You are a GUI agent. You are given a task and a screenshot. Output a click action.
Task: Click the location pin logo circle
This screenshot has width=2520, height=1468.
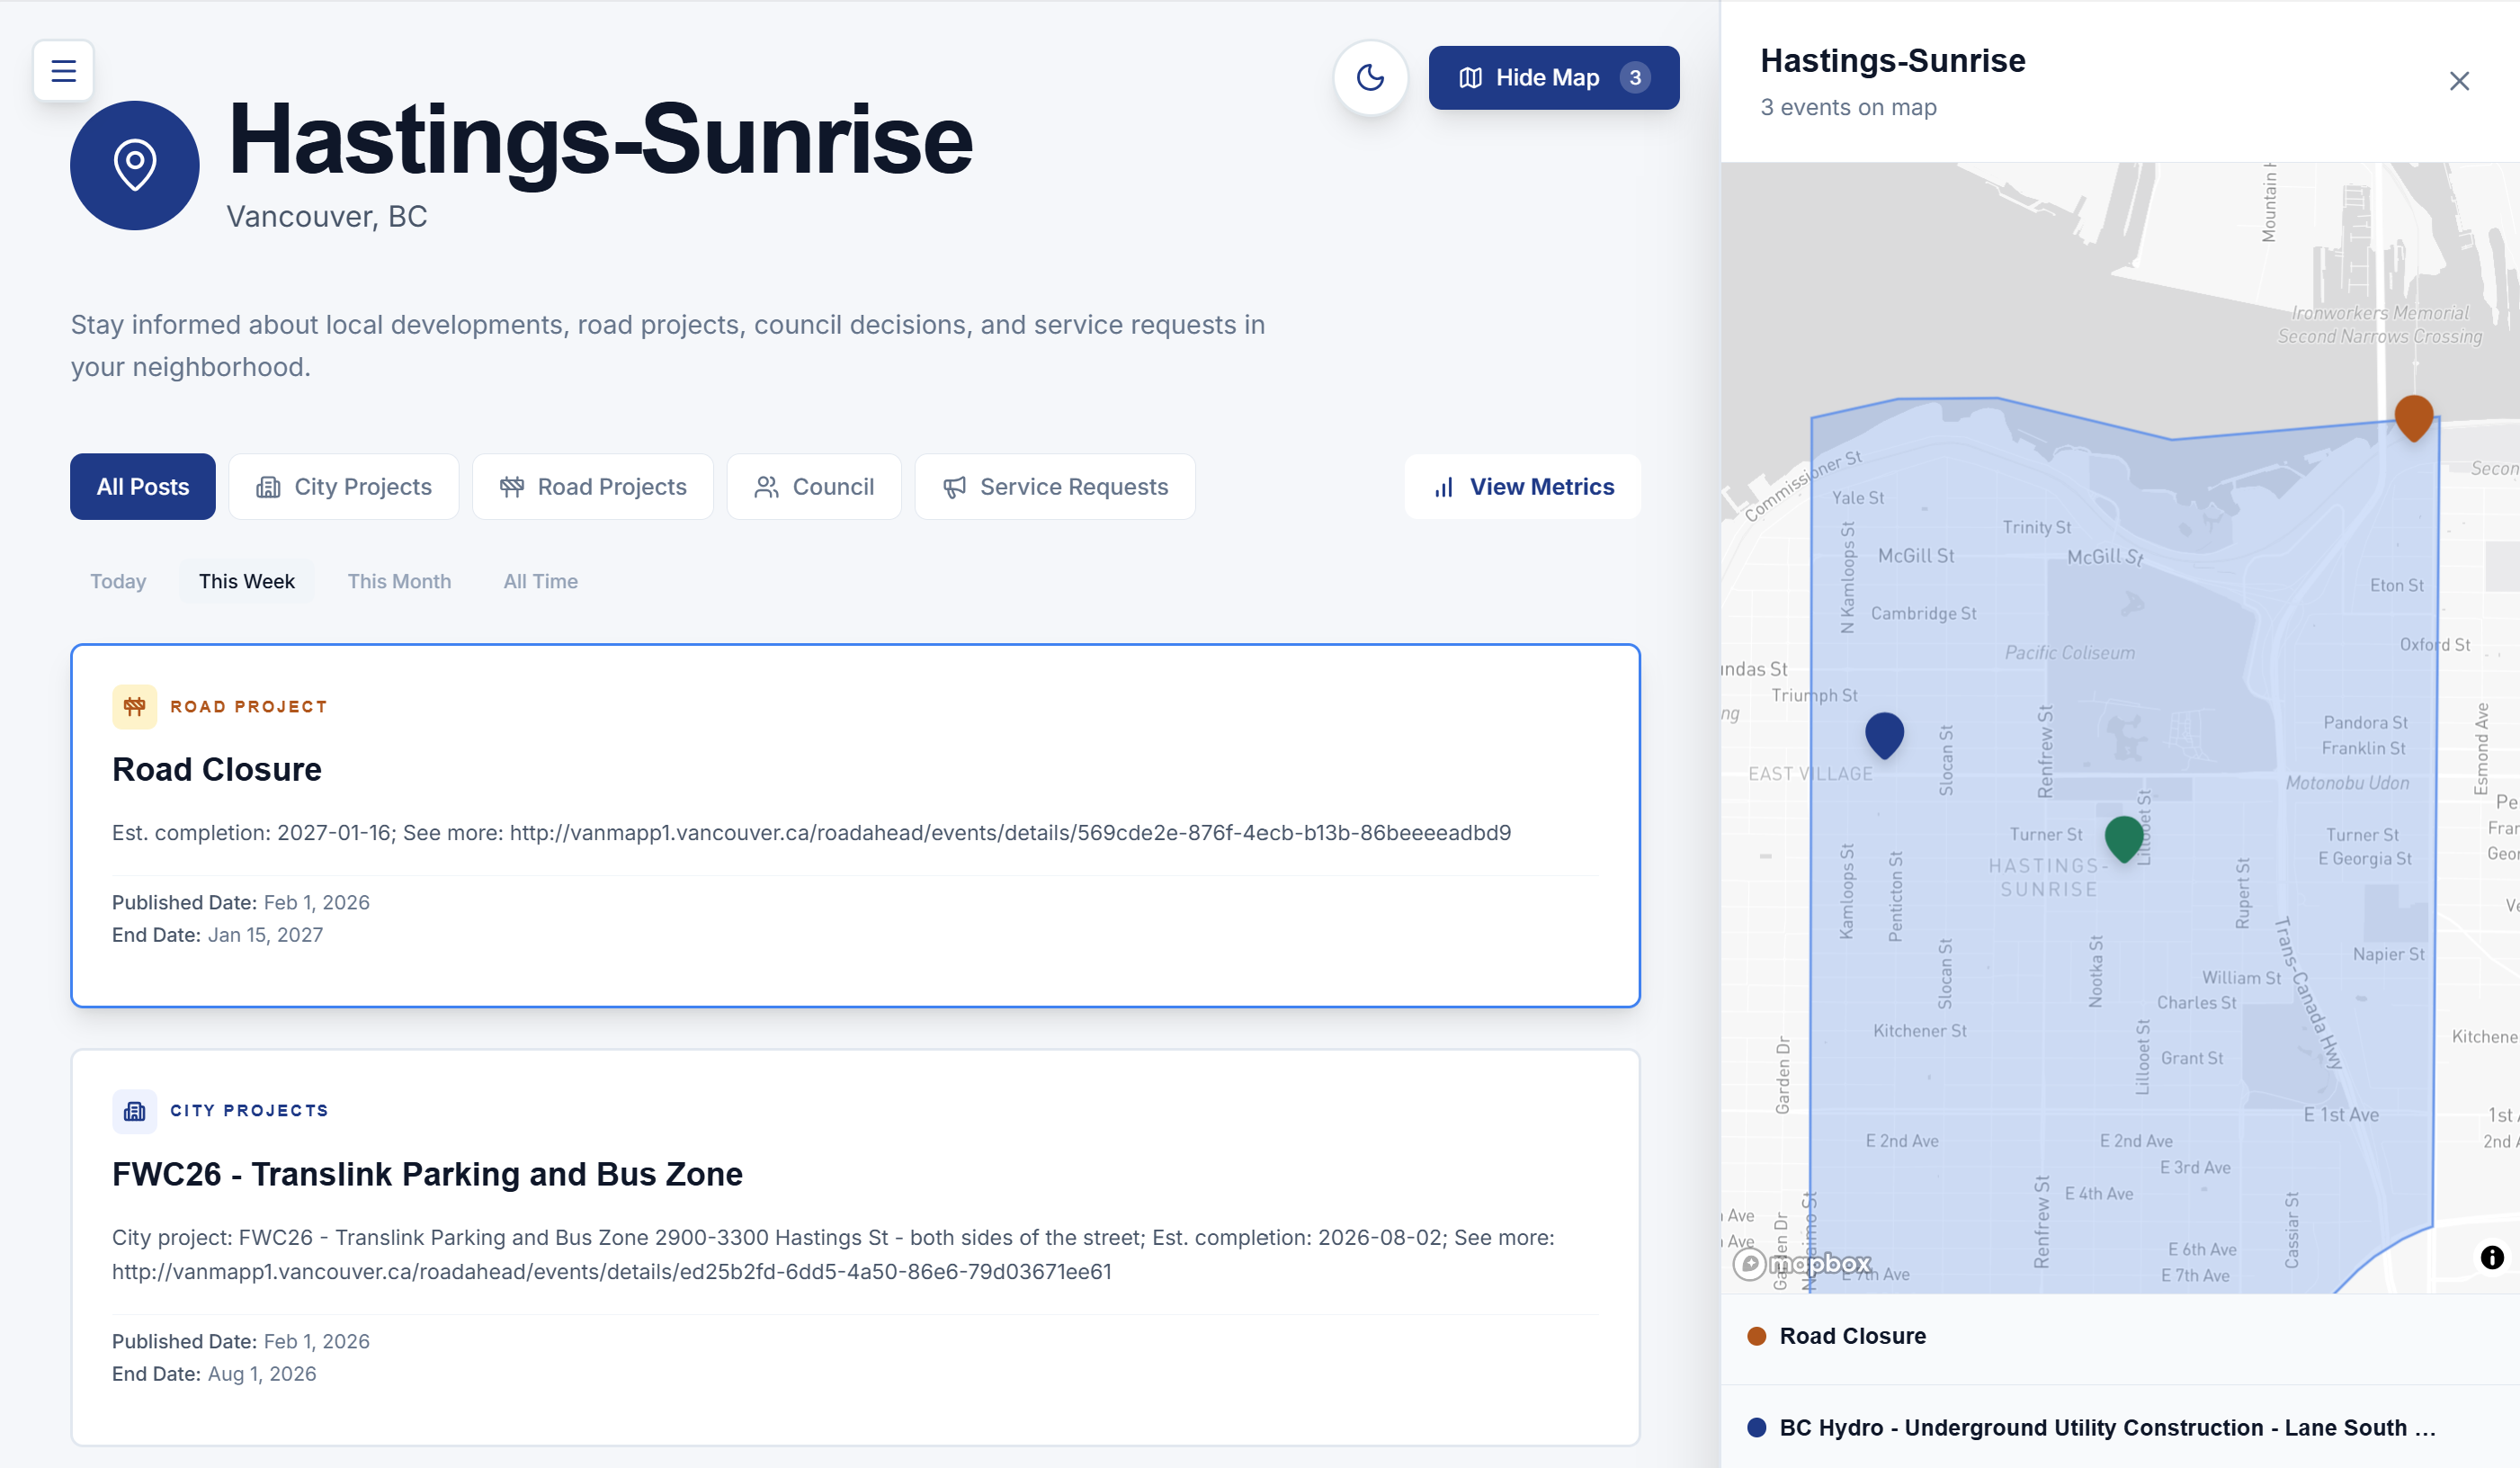tap(134, 165)
